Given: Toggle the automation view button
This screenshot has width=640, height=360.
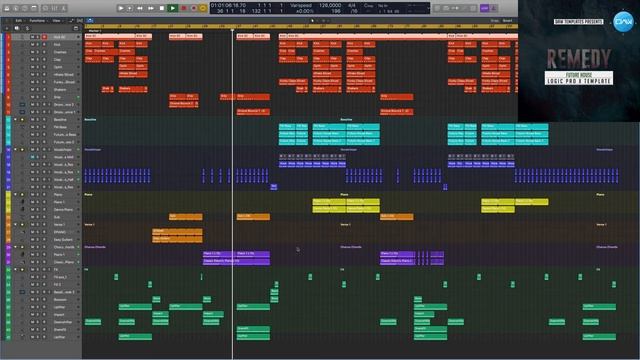Looking at the screenshot, I should click(x=71, y=20).
